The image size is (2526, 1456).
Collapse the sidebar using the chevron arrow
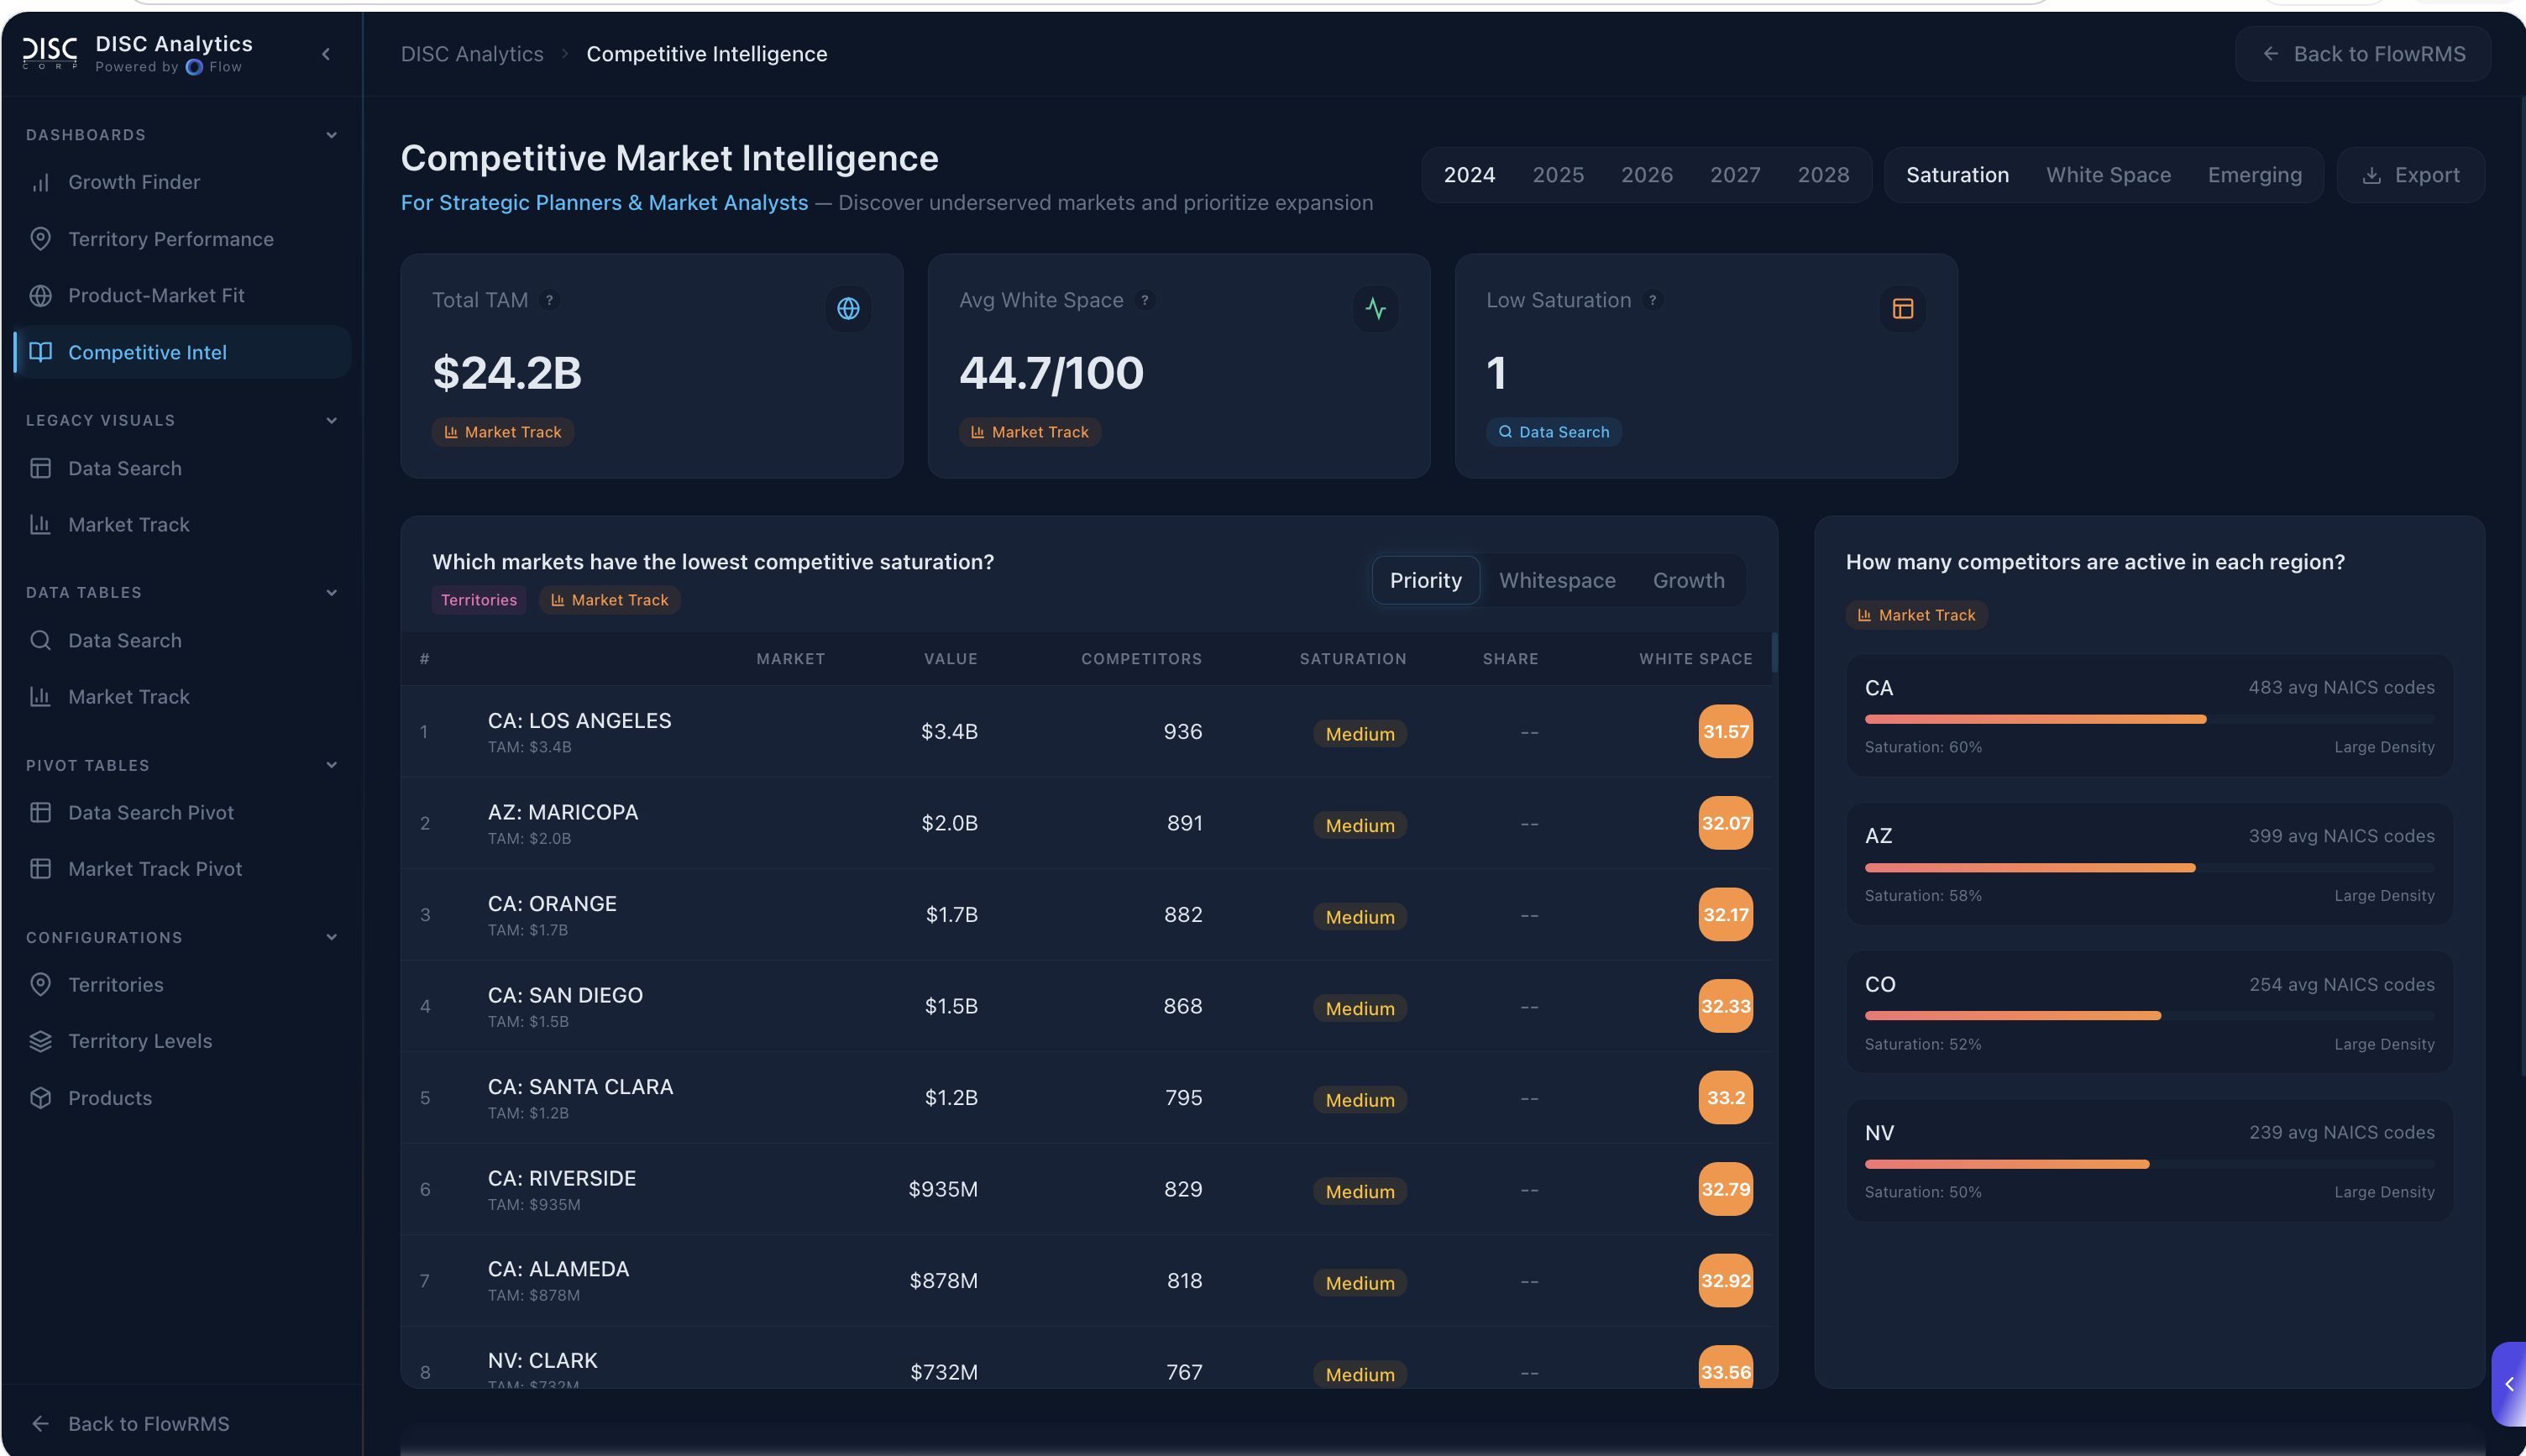point(325,54)
